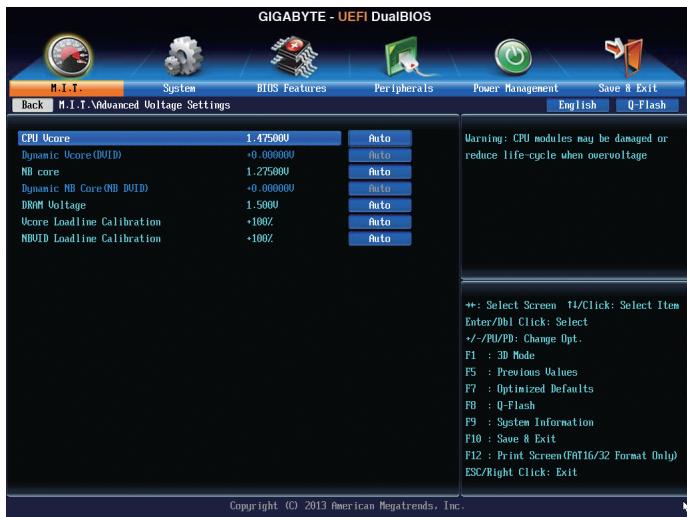Screen dimensions: 687x517
Task: Go to the Peripherals tab
Action: click(x=404, y=89)
